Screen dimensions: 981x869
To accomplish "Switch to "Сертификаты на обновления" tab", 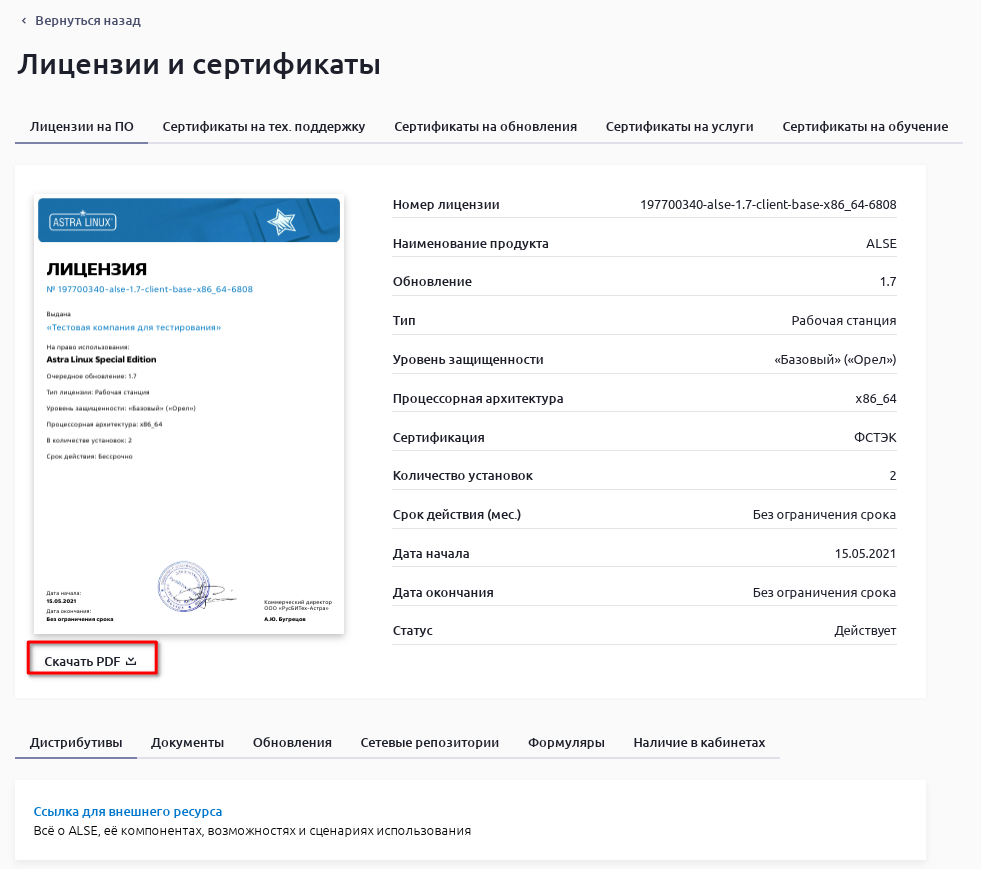I will (x=485, y=126).
